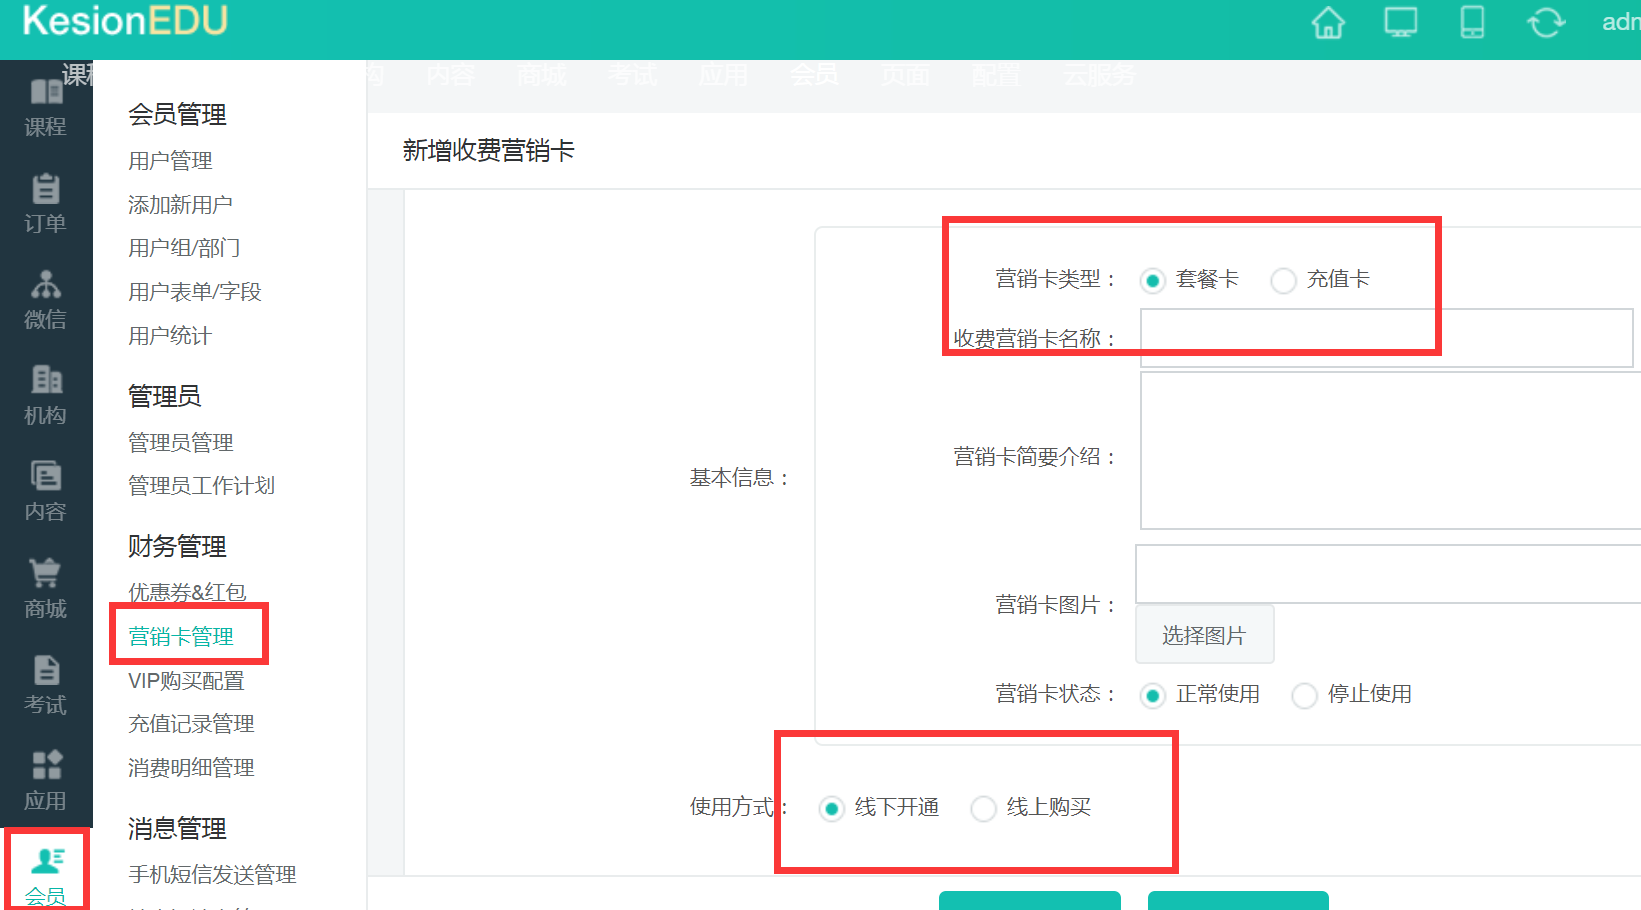Open the 订单 sidebar section
The height and width of the screenshot is (910, 1641).
[x=46, y=204]
